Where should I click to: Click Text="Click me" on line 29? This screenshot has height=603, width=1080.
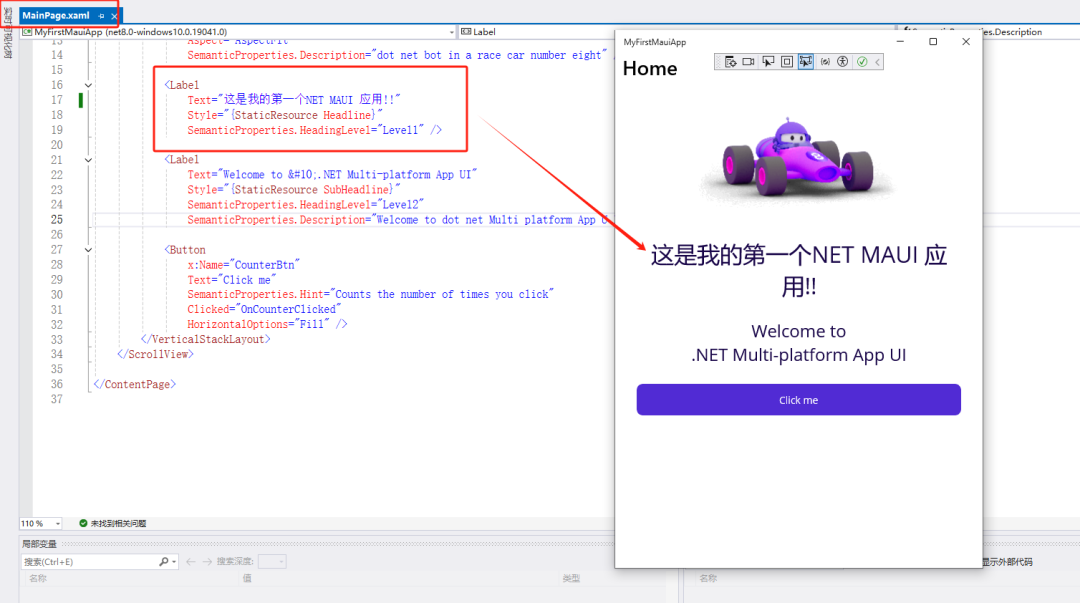tap(231, 280)
